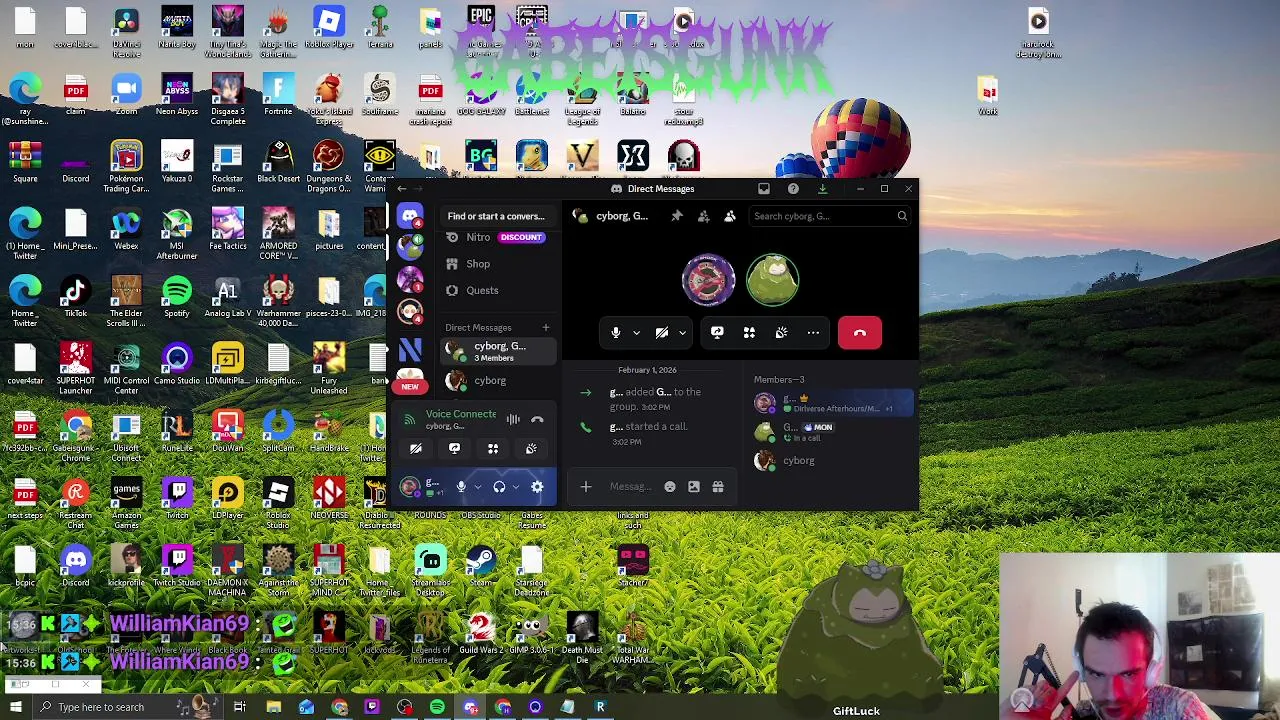Open output device dropdown in user panel
The height and width of the screenshot is (720, 1280).
(515, 487)
